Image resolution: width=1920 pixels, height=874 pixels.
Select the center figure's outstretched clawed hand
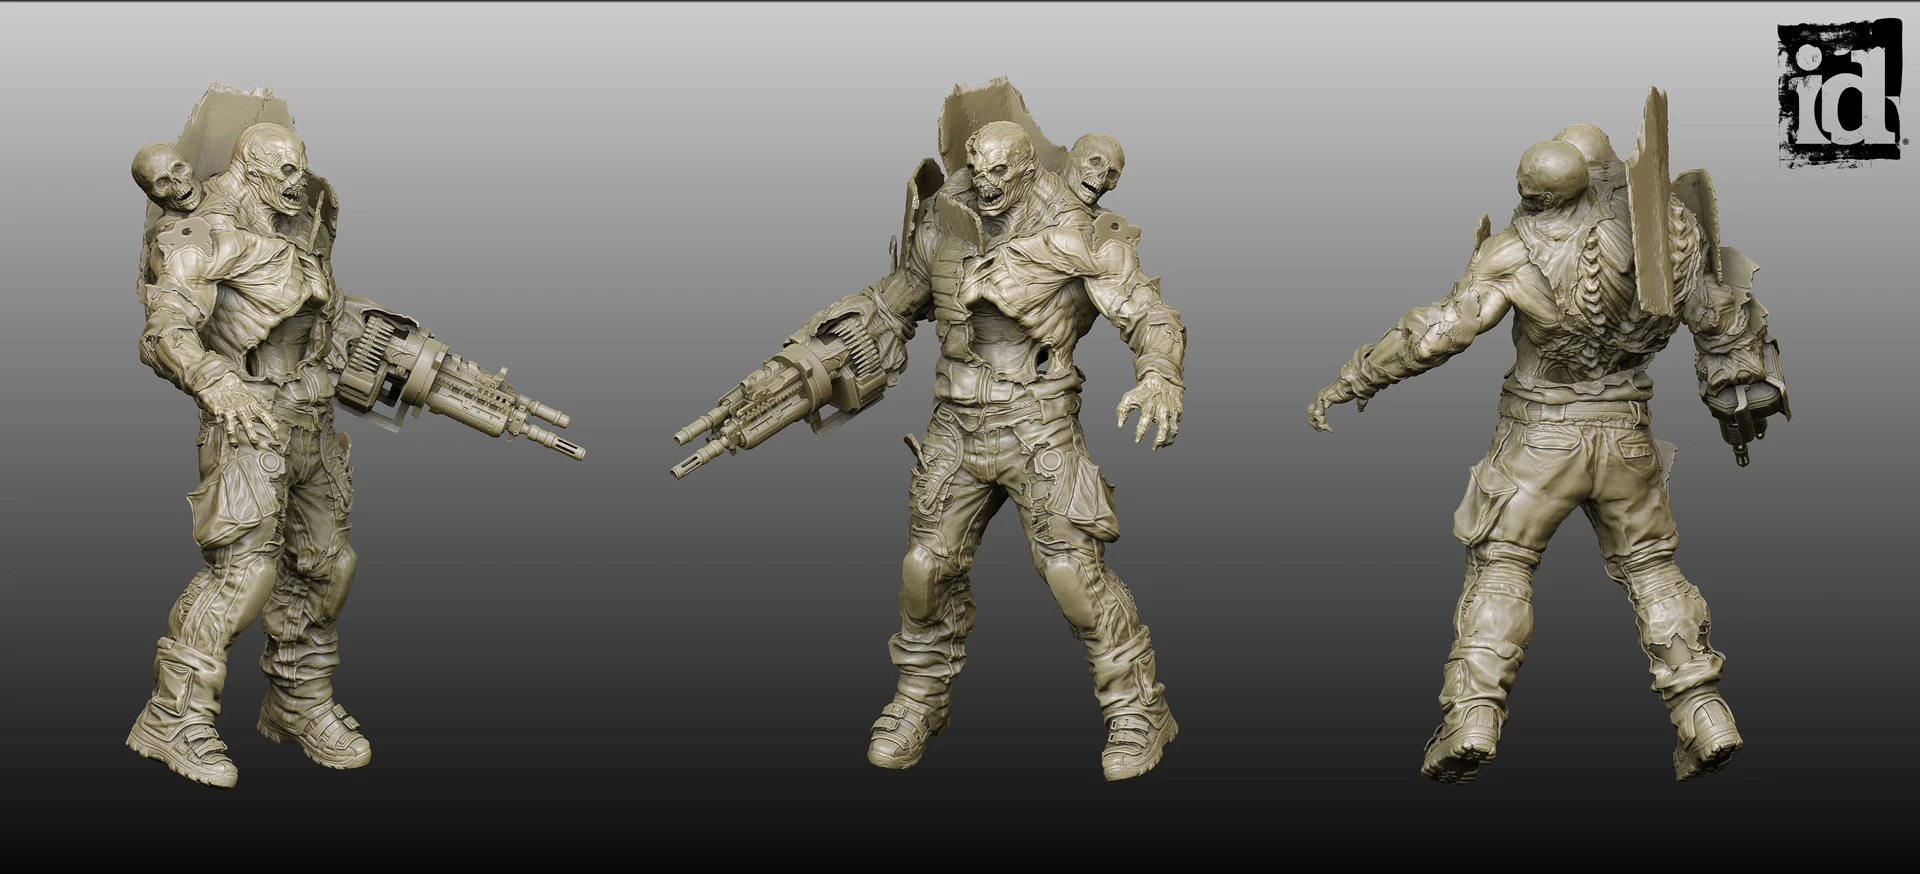[x=1150, y=408]
